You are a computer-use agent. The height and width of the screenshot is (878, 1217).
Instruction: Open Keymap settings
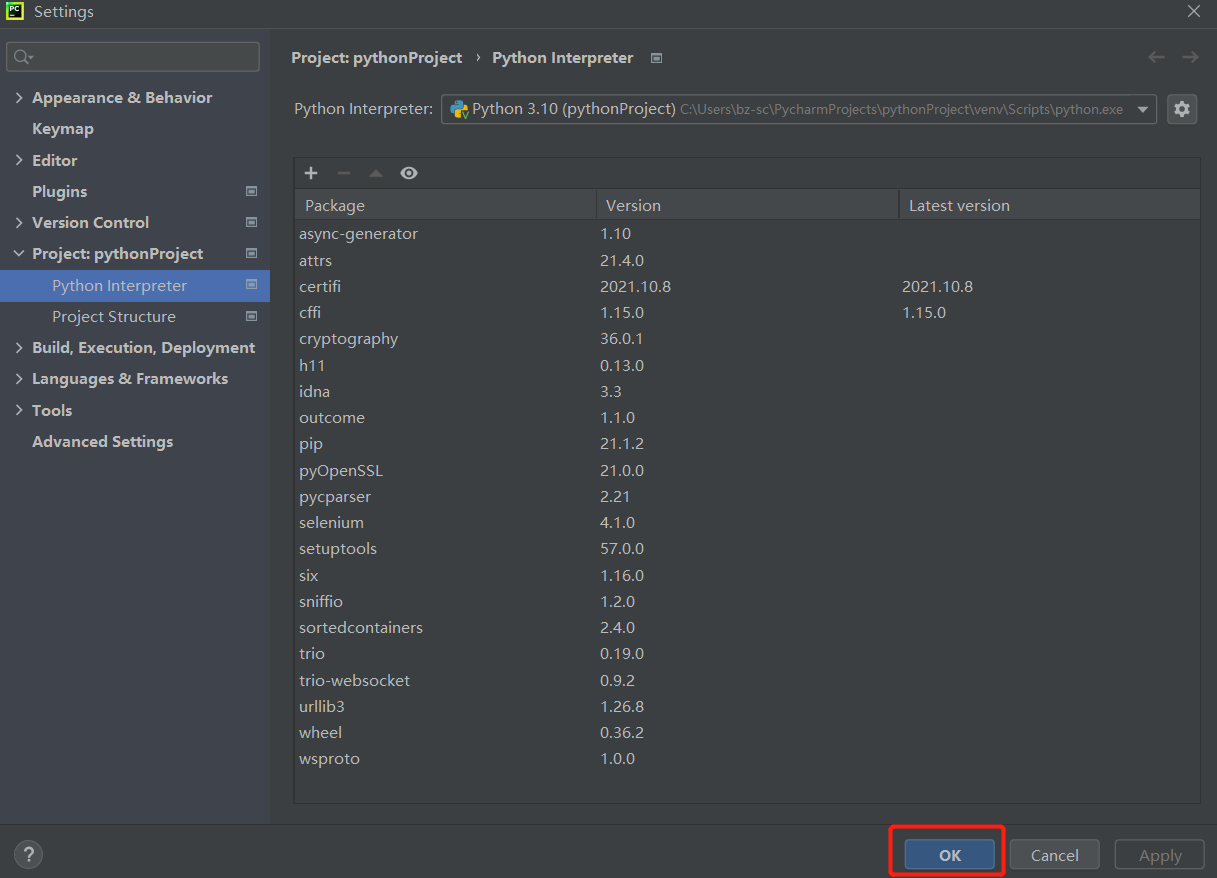(x=63, y=129)
